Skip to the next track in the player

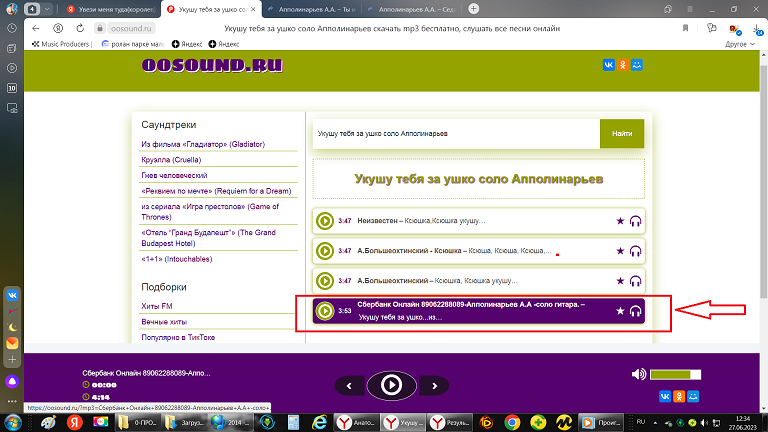434,386
